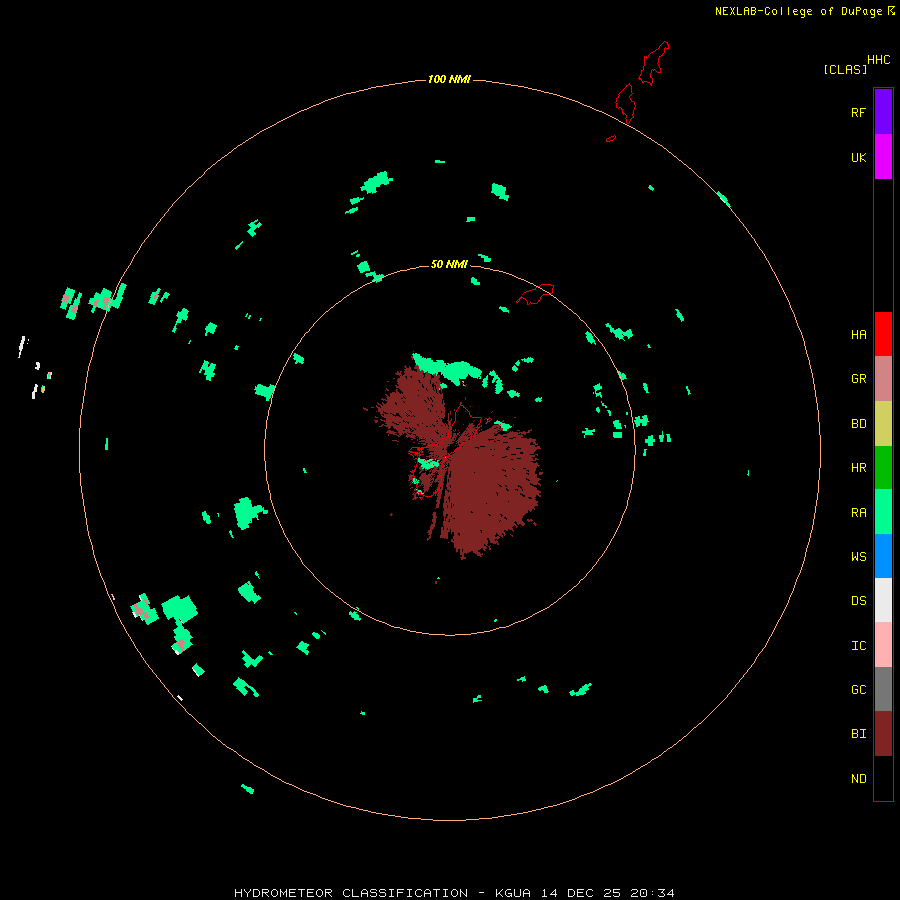Select the GR legend color block
The height and width of the screenshot is (900, 900).
pyautogui.click(x=883, y=379)
